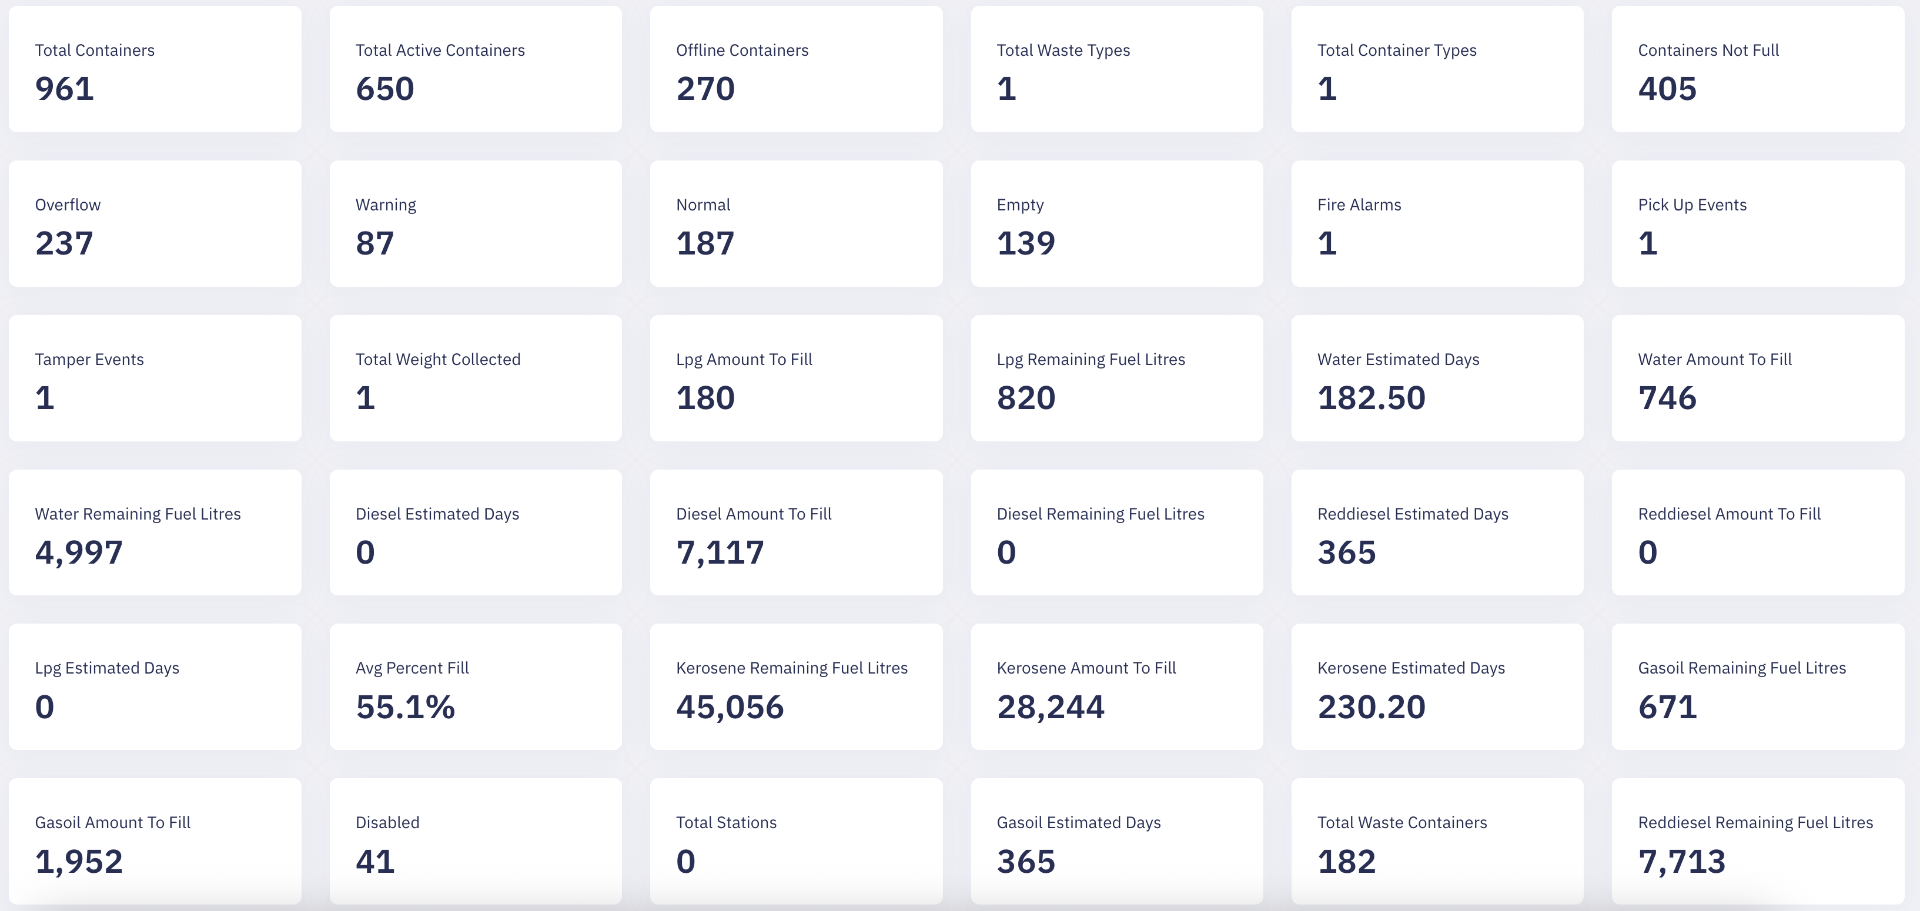The width and height of the screenshot is (1920, 911).
Task: Click the Pick Up Events card
Action: coord(1757,223)
